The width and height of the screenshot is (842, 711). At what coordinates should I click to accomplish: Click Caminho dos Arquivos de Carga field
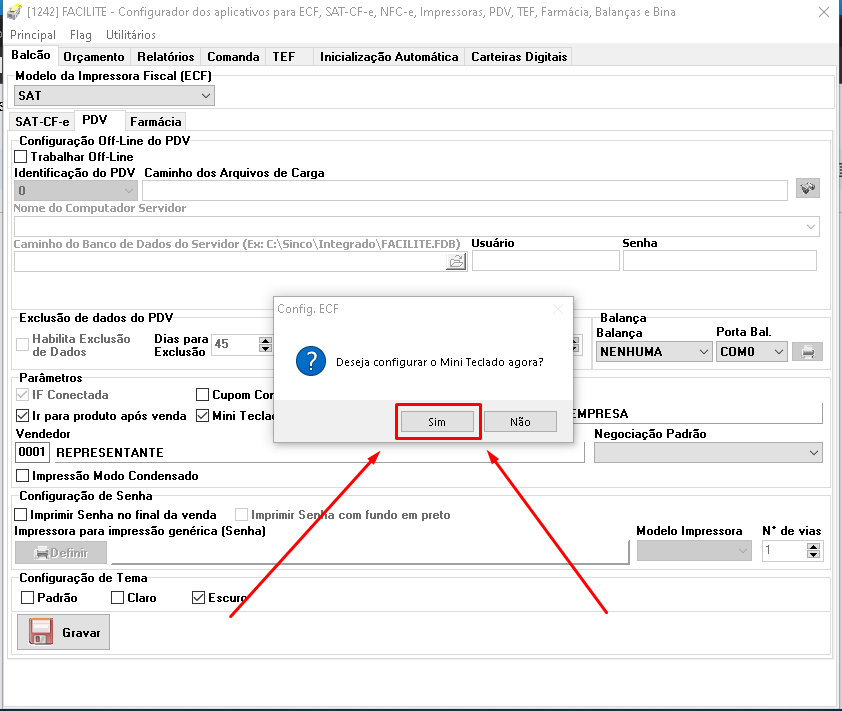pyautogui.click(x=465, y=191)
